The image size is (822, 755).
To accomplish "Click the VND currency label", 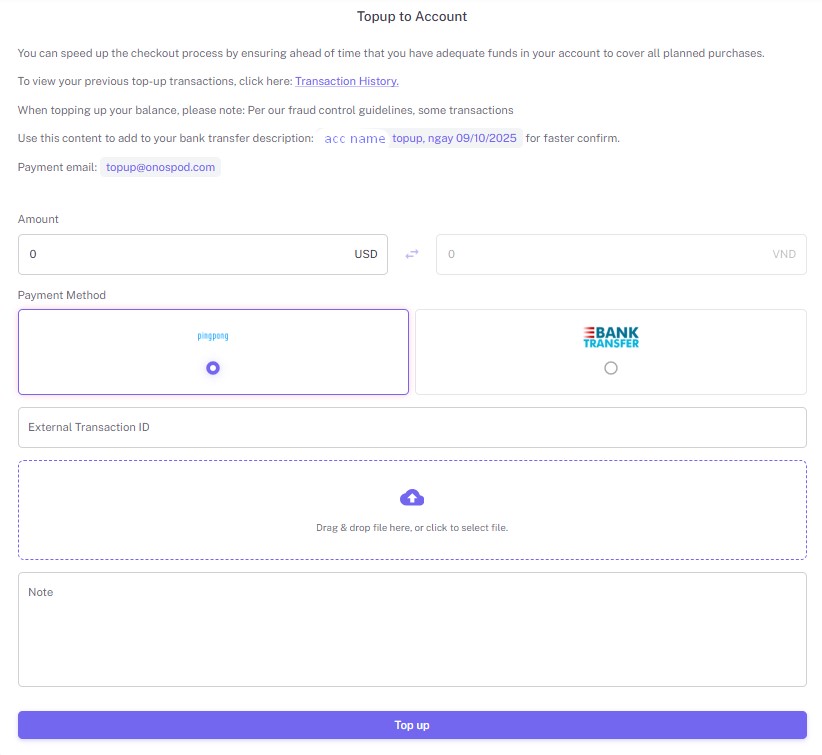I will pyautogui.click(x=784, y=254).
